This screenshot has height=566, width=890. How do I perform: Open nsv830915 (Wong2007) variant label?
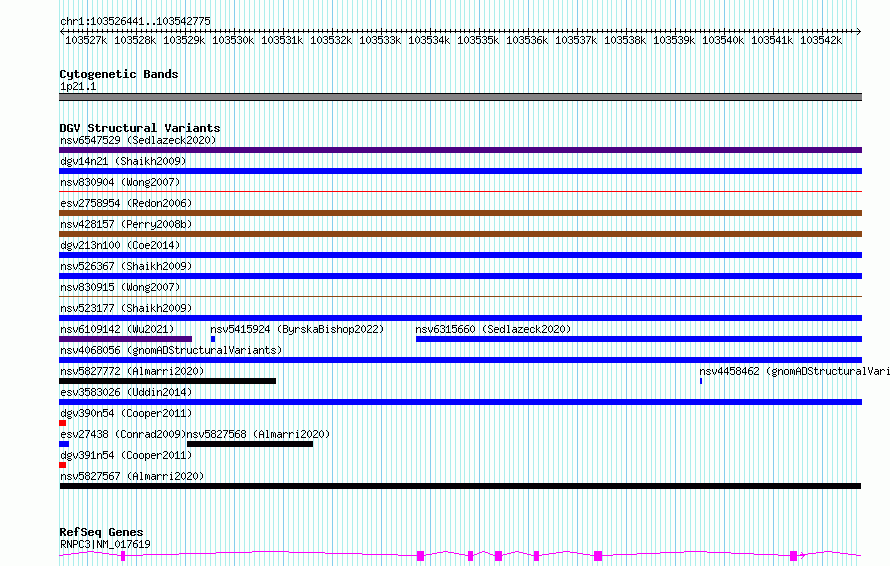(x=120, y=287)
